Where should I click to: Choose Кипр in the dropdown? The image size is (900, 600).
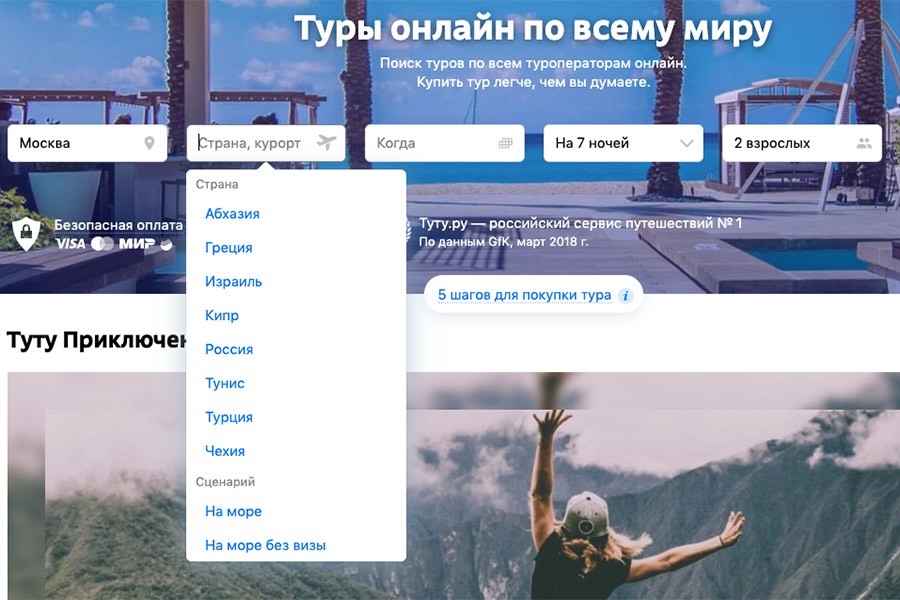[x=222, y=315]
